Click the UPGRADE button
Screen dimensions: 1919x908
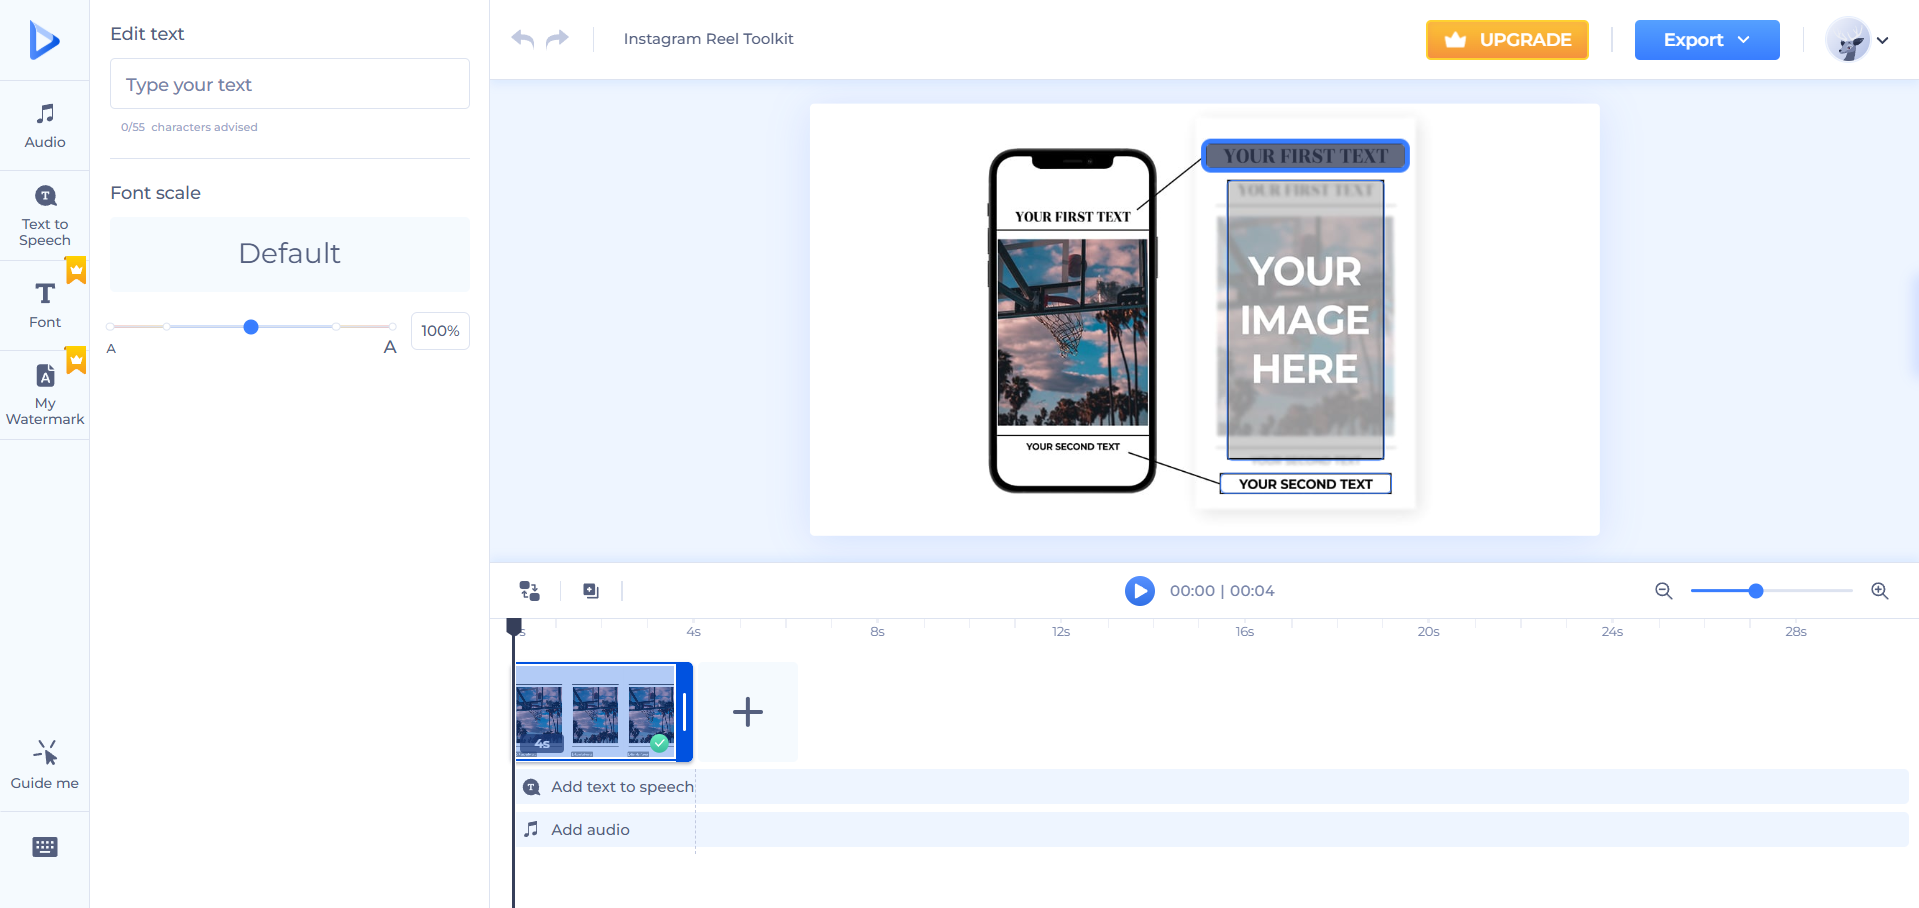click(x=1506, y=40)
